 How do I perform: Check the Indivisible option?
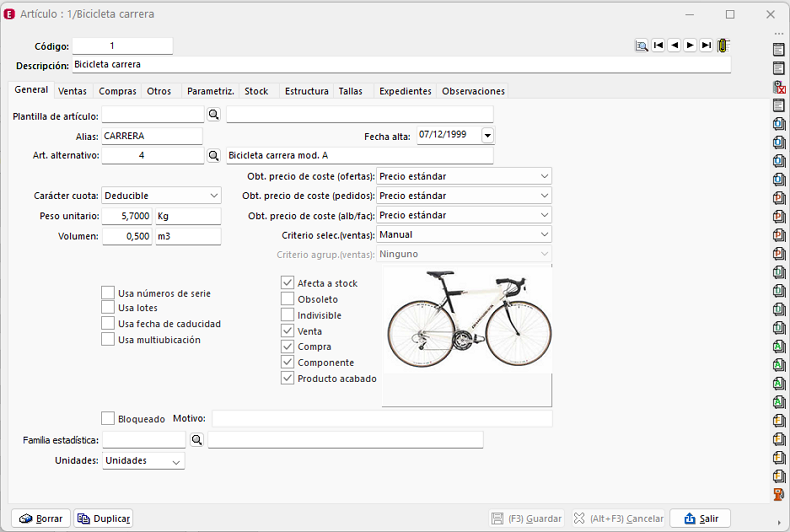tap(287, 315)
